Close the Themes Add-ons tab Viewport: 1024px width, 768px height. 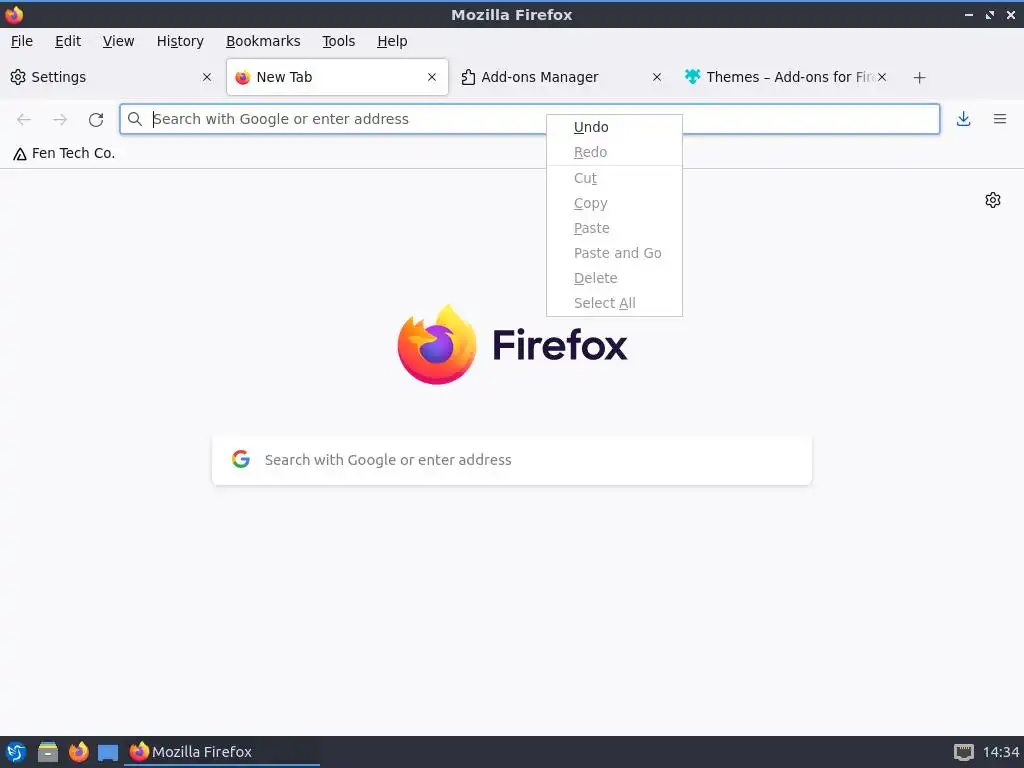click(x=882, y=77)
